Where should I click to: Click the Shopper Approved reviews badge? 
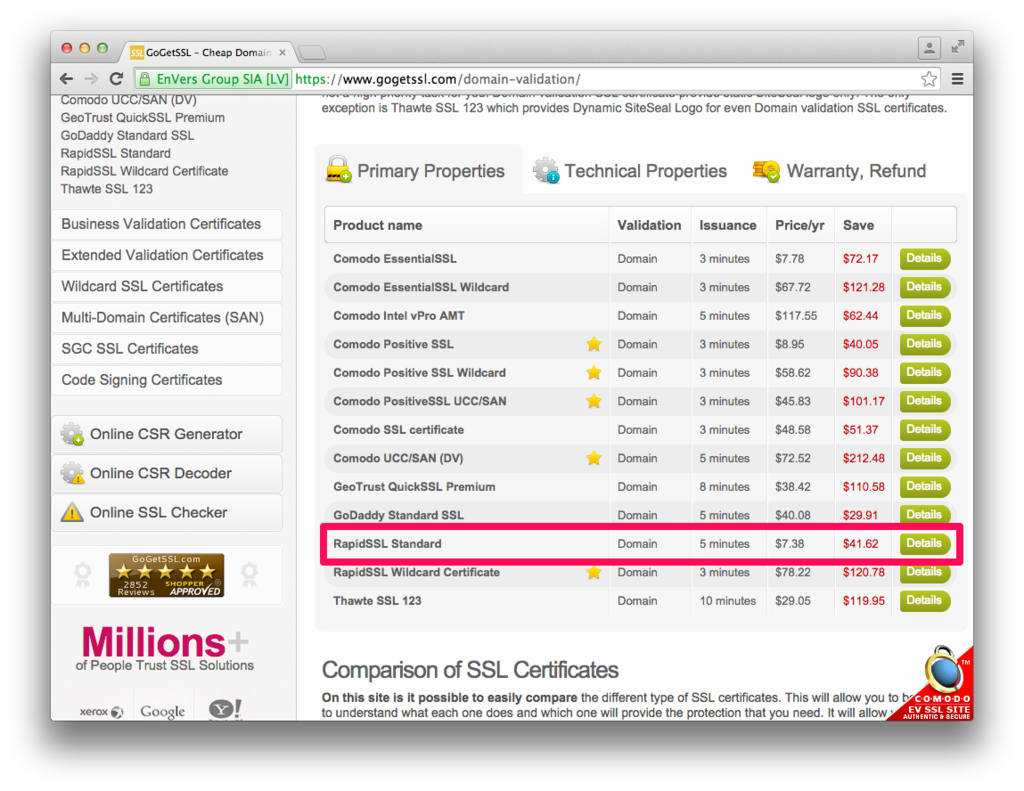pyautogui.click(x=167, y=575)
